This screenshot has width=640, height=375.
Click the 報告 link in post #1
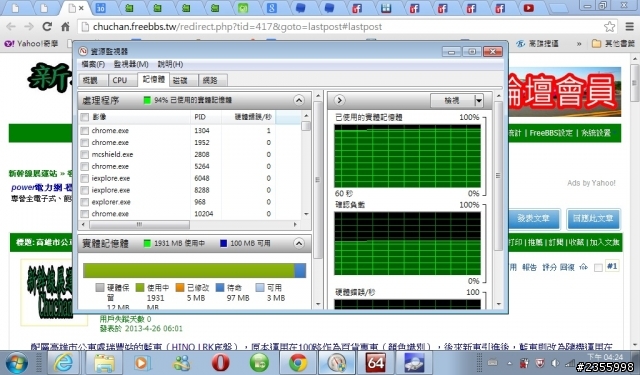point(529,268)
